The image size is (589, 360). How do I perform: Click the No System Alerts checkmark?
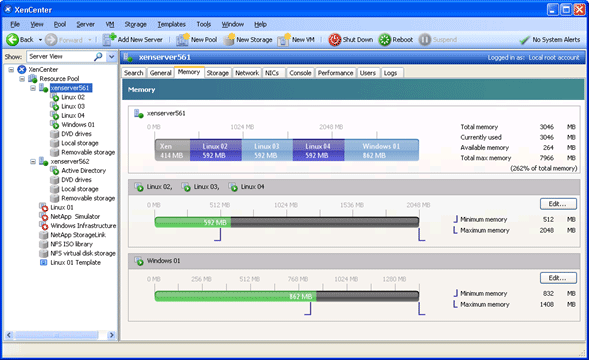(524, 40)
